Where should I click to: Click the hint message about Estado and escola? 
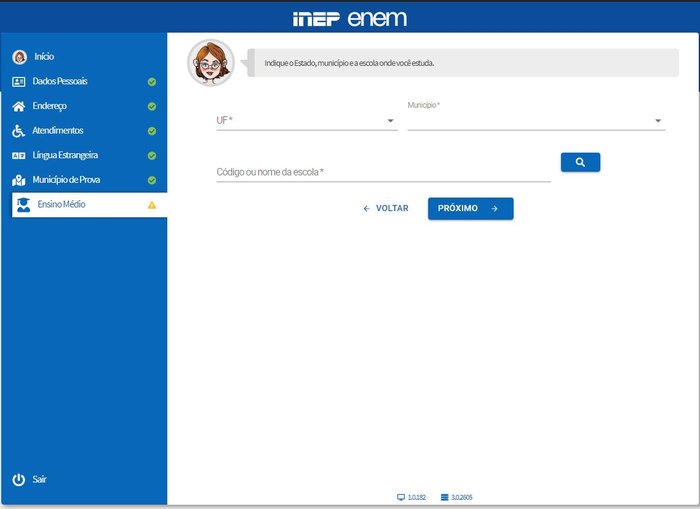click(x=463, y=63)
